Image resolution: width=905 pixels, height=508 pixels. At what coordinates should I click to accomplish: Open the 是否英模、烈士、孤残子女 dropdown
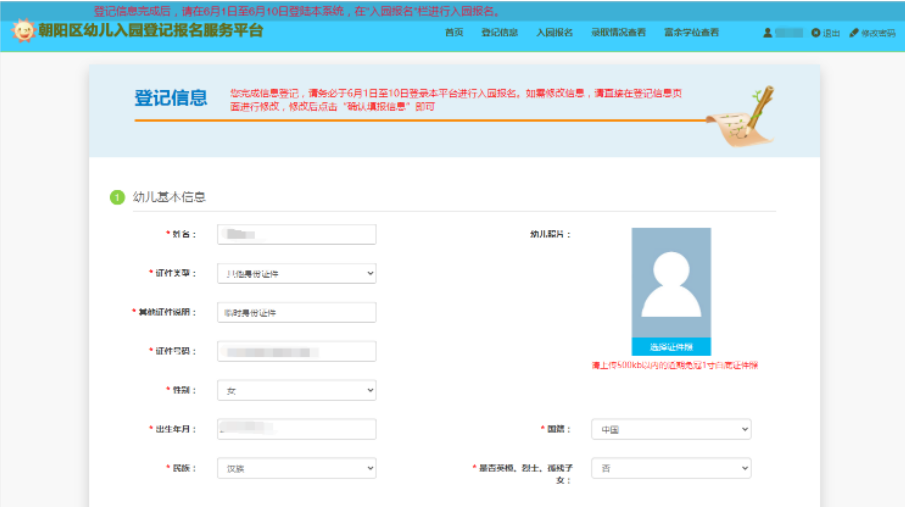pyautogui.click(x=671, y=468)
